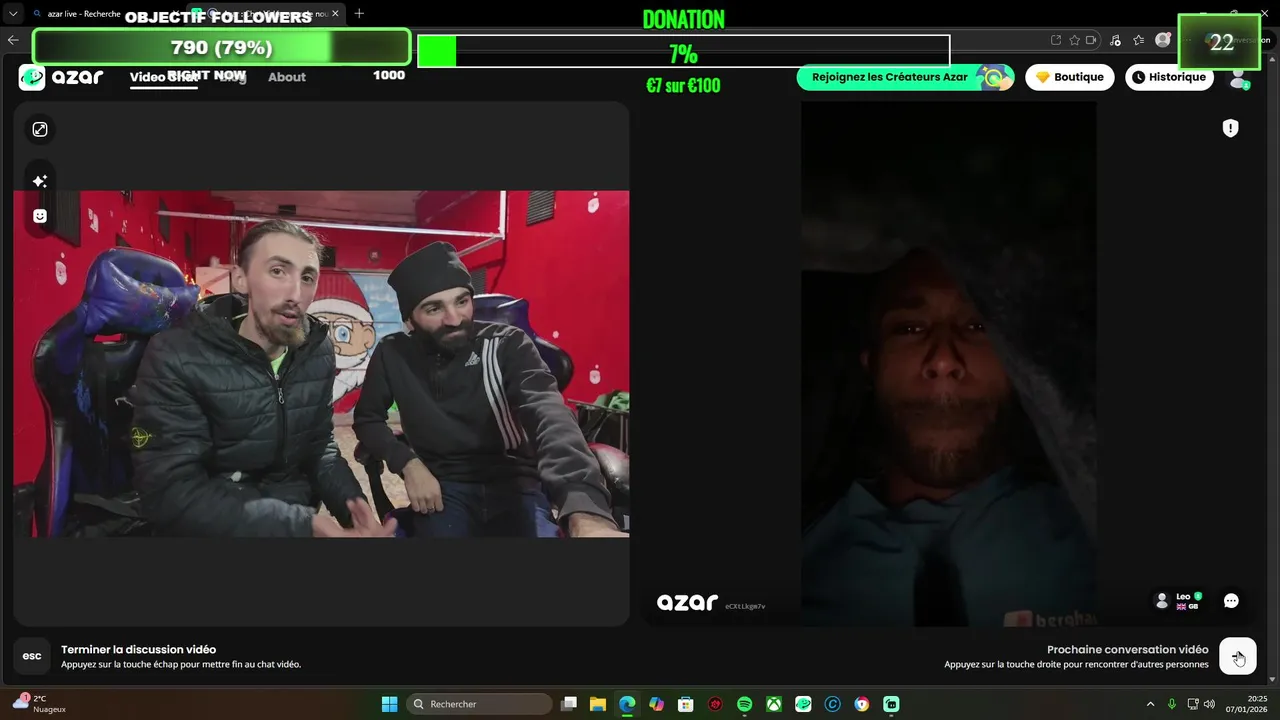
Task: Open File Explorer from taskbar
Action: (x=598, y=704)
